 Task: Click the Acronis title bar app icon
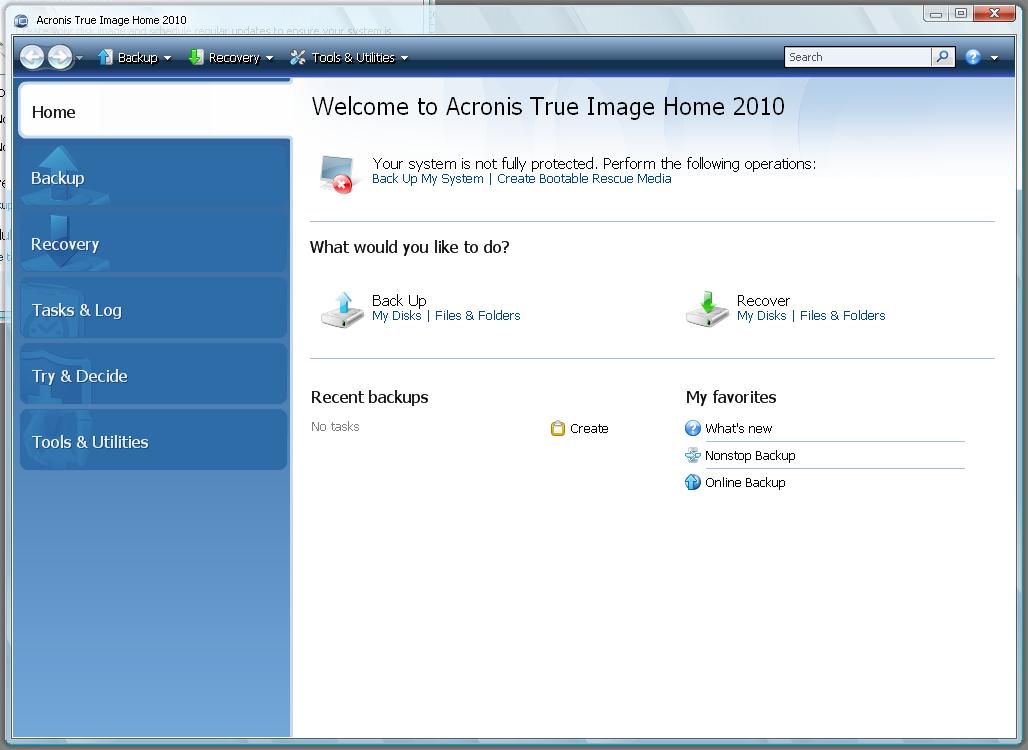[21, 20]
